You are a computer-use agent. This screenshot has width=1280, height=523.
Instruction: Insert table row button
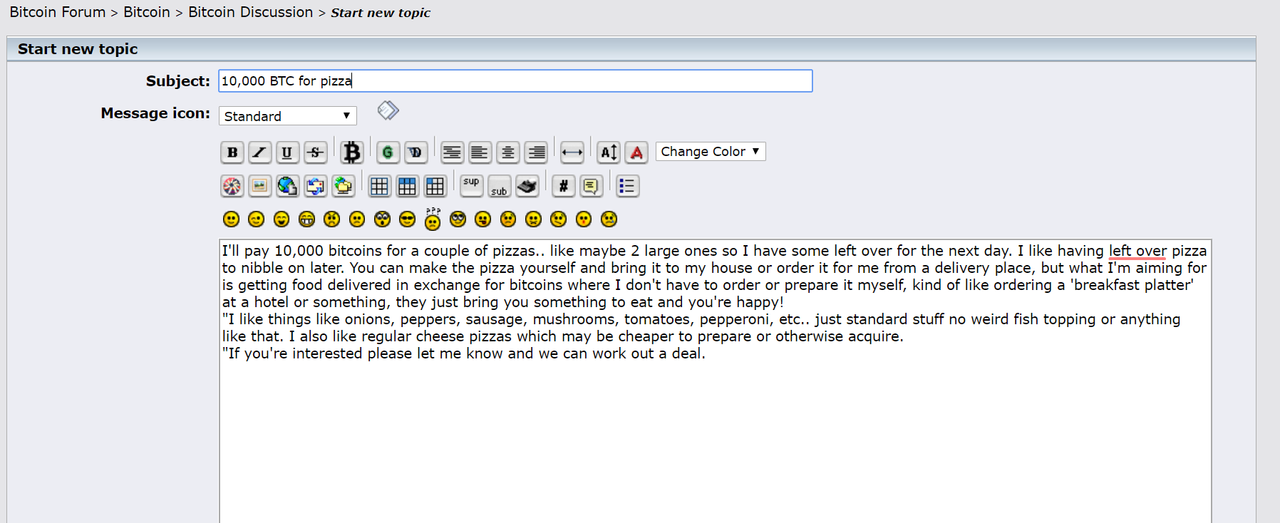(407, 185)
